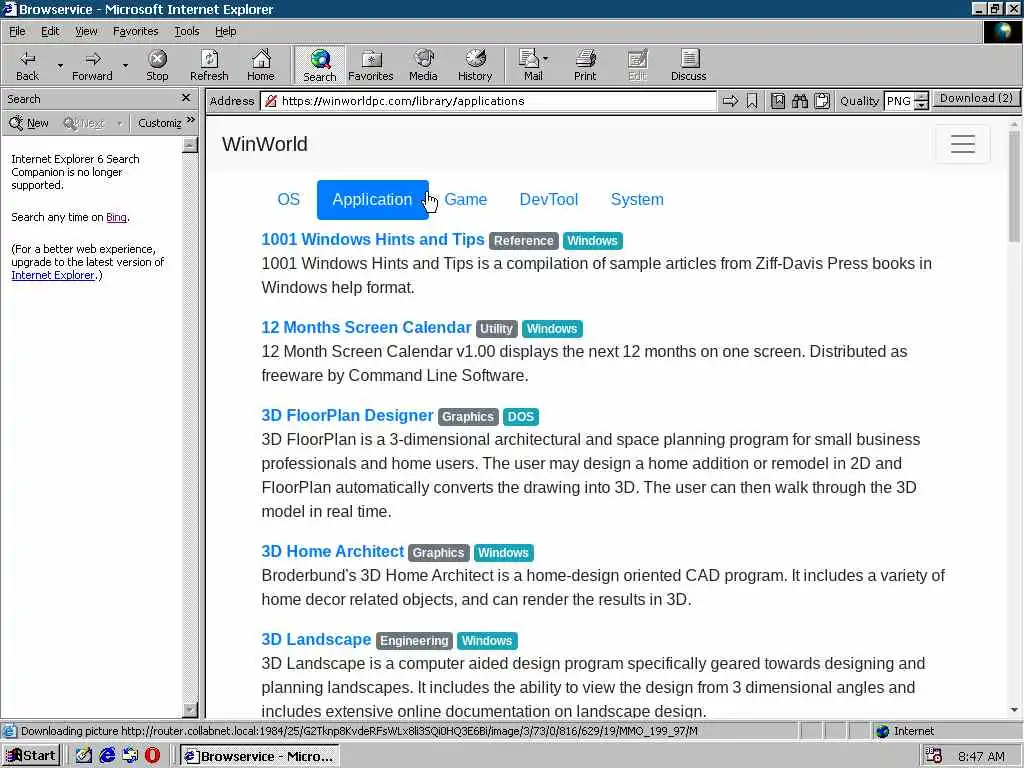Screen dimensions: 1024x768
Task: Open the 1001 Windows Hints and Tips link
Action: (373, 240)
